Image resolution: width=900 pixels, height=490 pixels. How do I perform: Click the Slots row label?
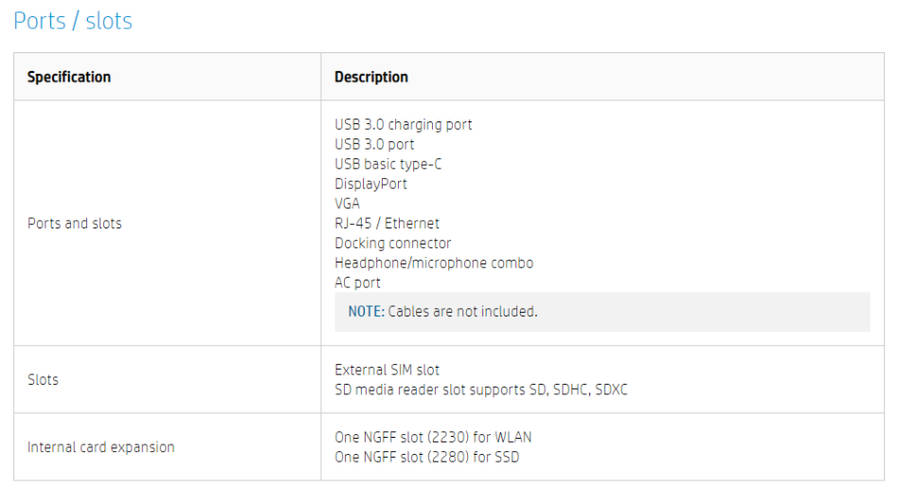click(43, 380)
